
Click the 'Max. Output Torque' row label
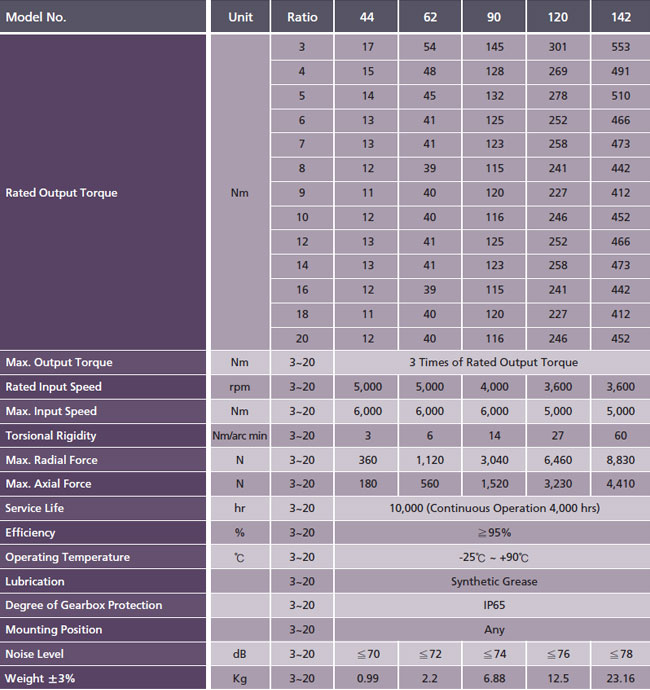click(103, 362)
